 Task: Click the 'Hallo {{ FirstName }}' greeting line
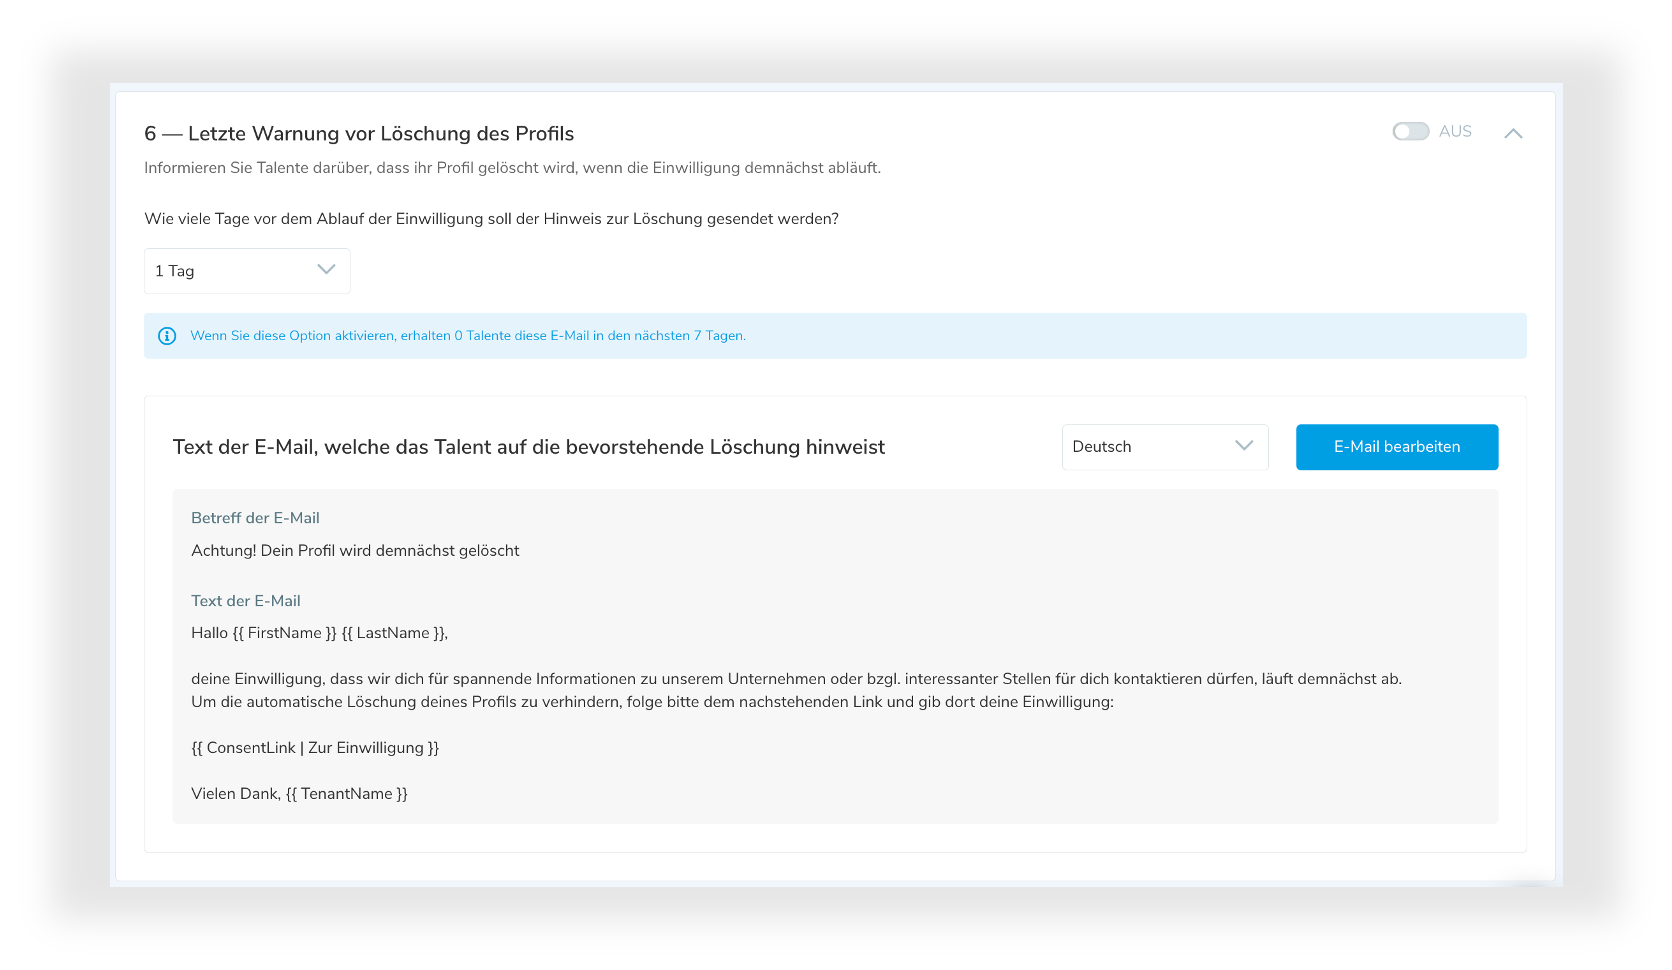click(319, 633)
